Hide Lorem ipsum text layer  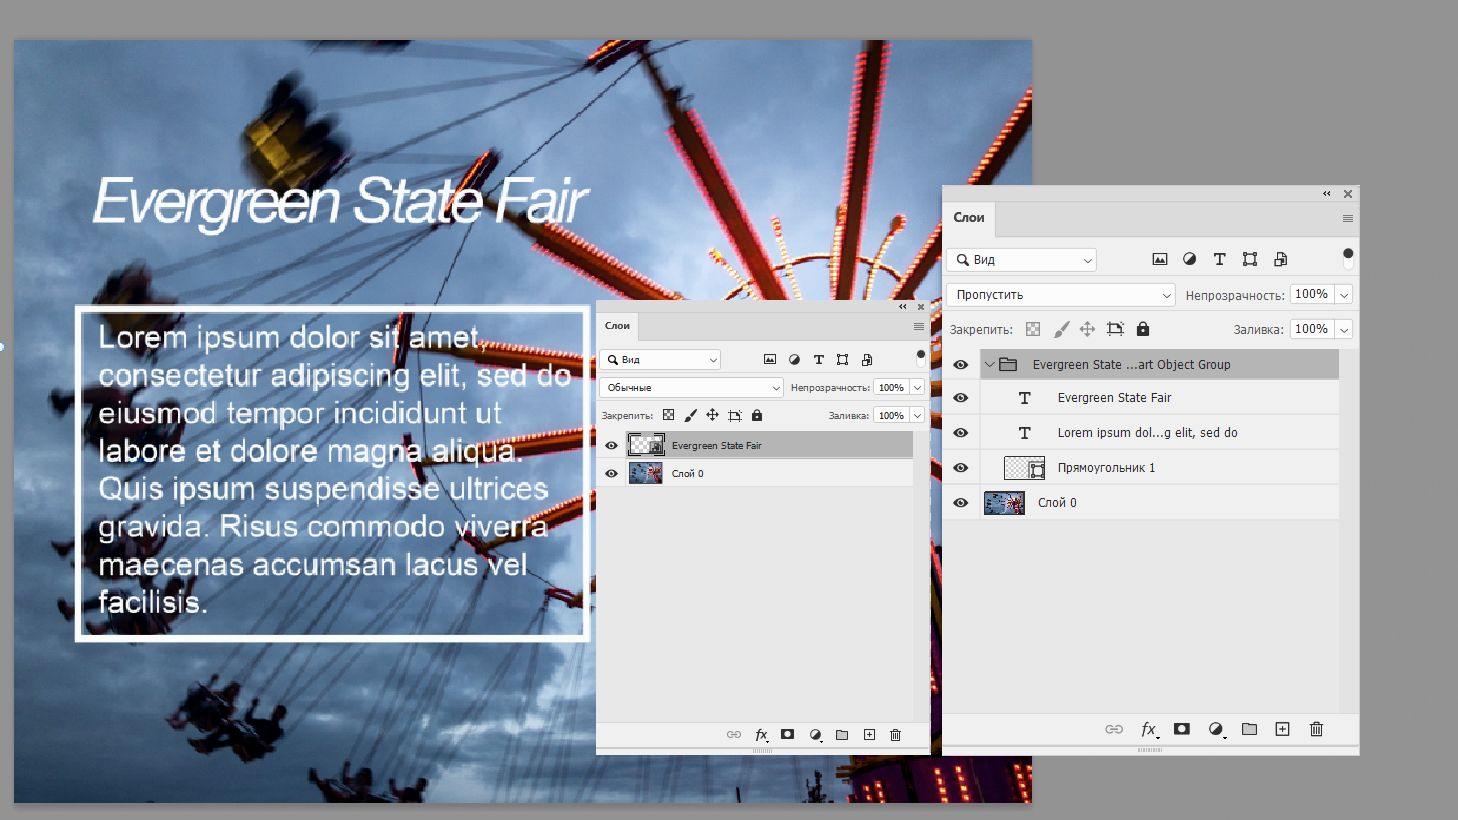[x=961, y=433]
